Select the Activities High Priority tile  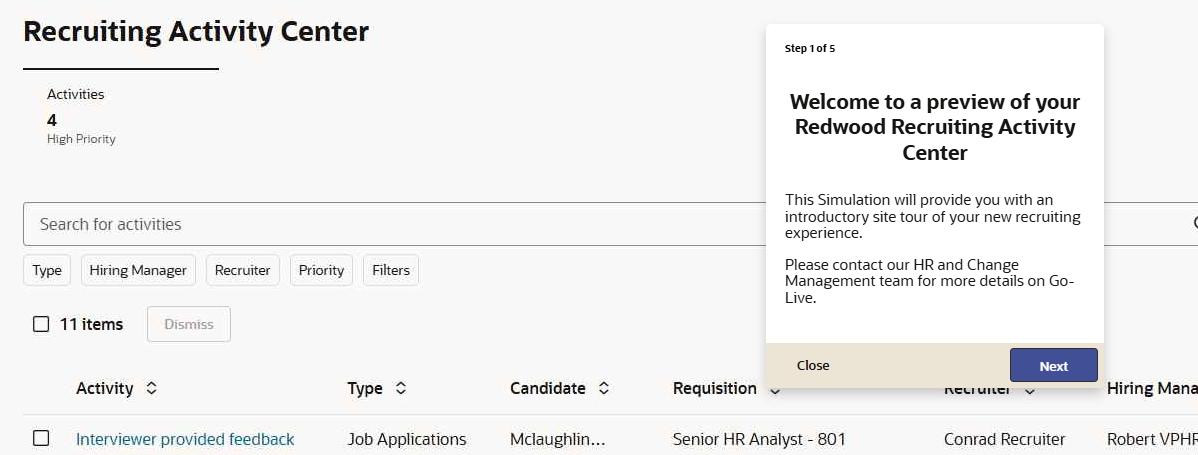click(x=80, y=116)
